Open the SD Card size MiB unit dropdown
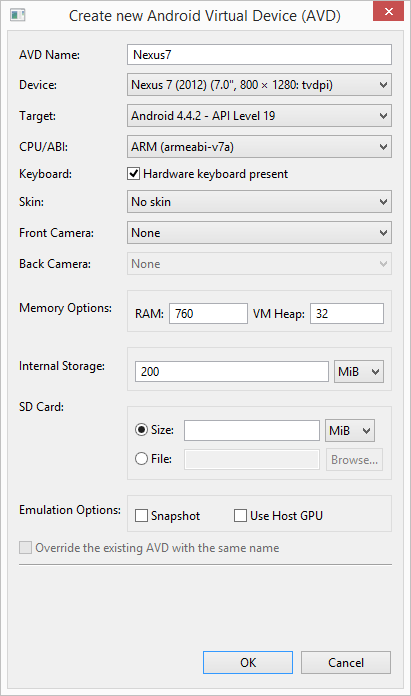Screen dimensions: 411x696 pyautogui.click(x=350, y=431)
